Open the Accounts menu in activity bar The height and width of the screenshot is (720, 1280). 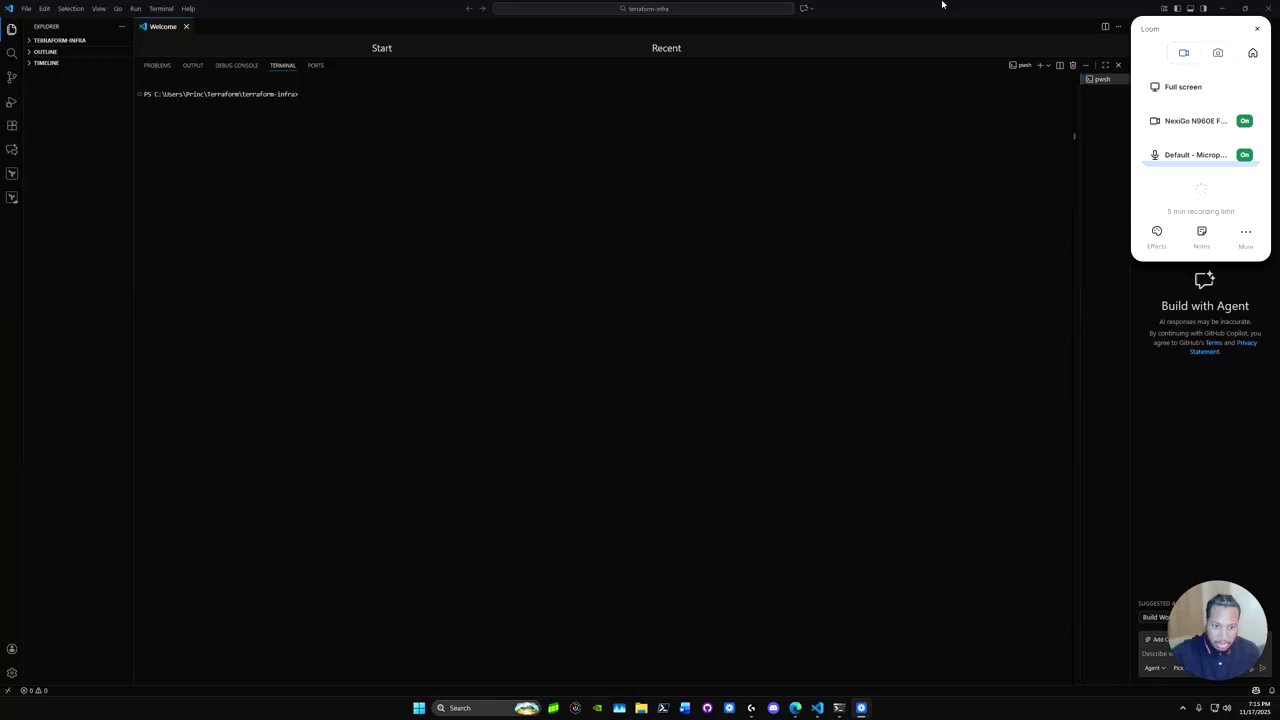(12, 649)
